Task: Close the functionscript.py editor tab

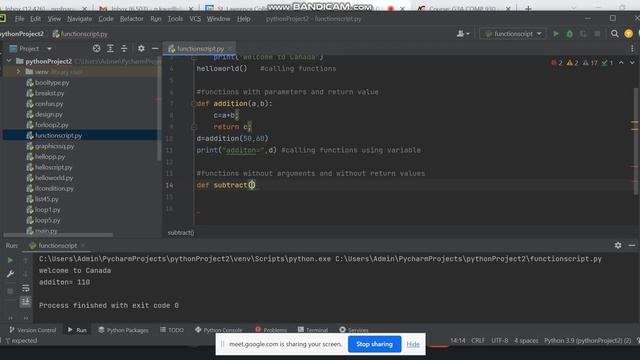Action: [x=230, y=49]
